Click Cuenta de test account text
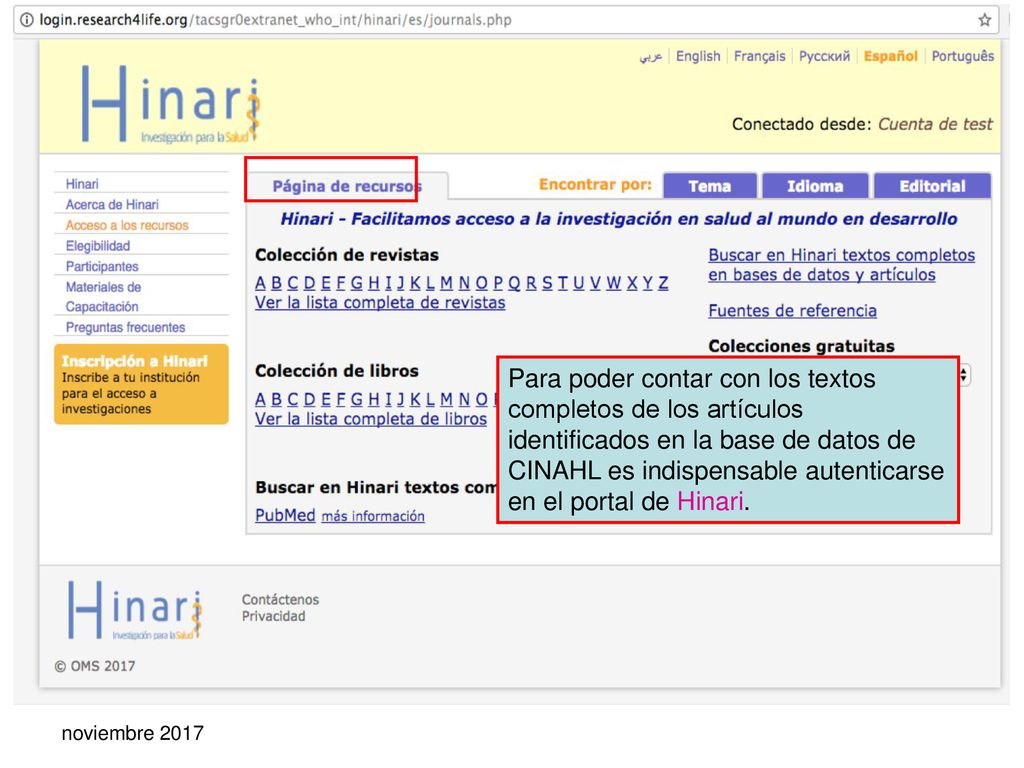 pos(935,124)
